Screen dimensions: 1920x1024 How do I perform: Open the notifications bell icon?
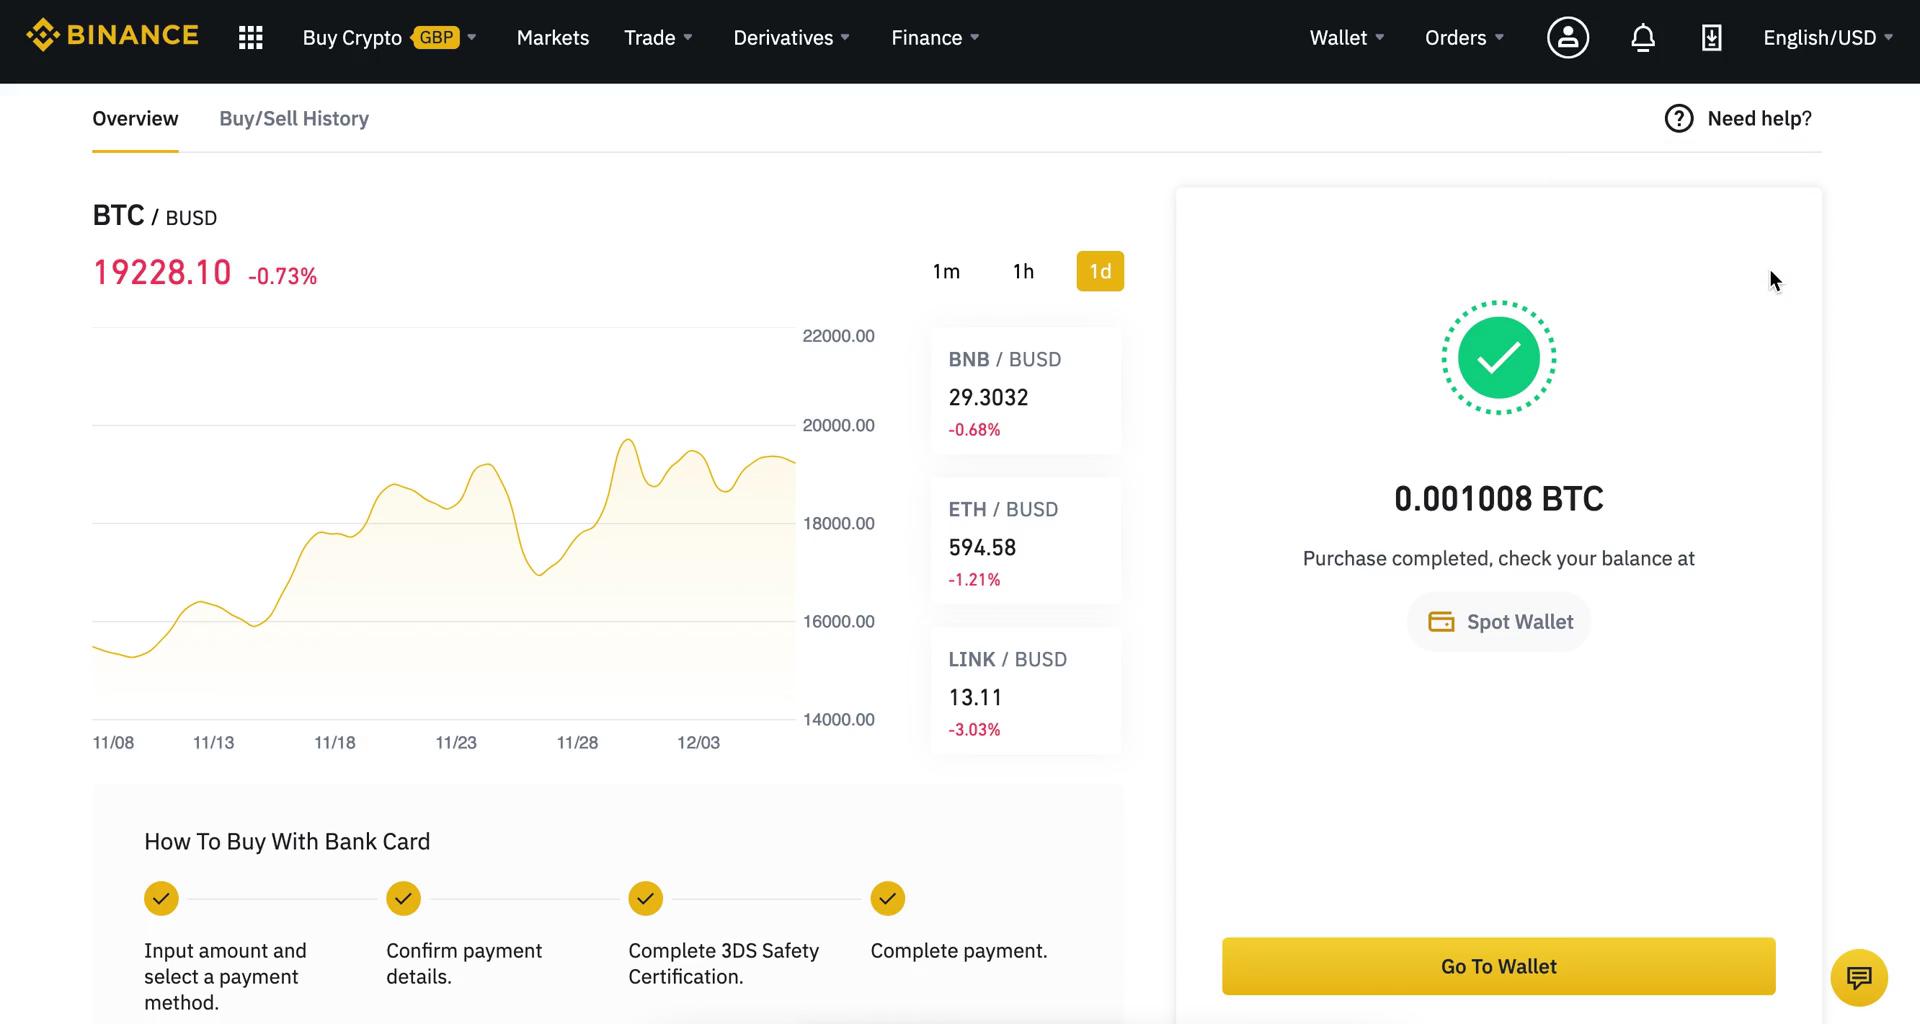1642,38
